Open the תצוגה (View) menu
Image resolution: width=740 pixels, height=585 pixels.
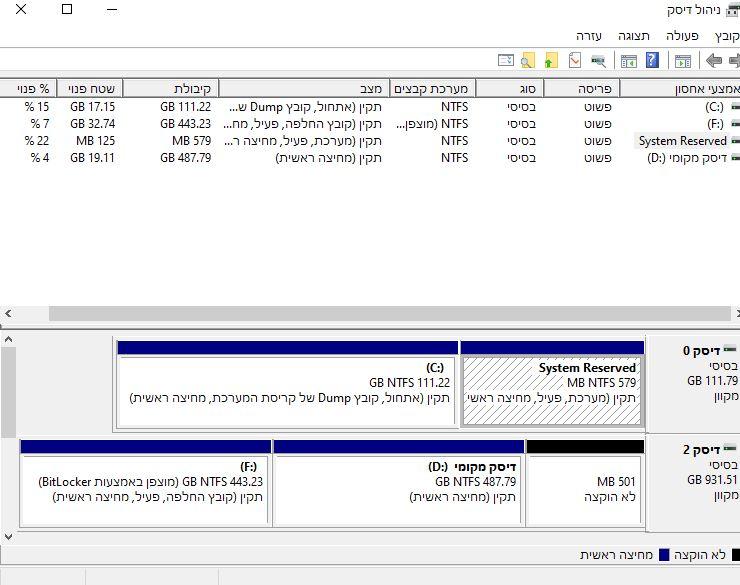click(x=634, y=36)
